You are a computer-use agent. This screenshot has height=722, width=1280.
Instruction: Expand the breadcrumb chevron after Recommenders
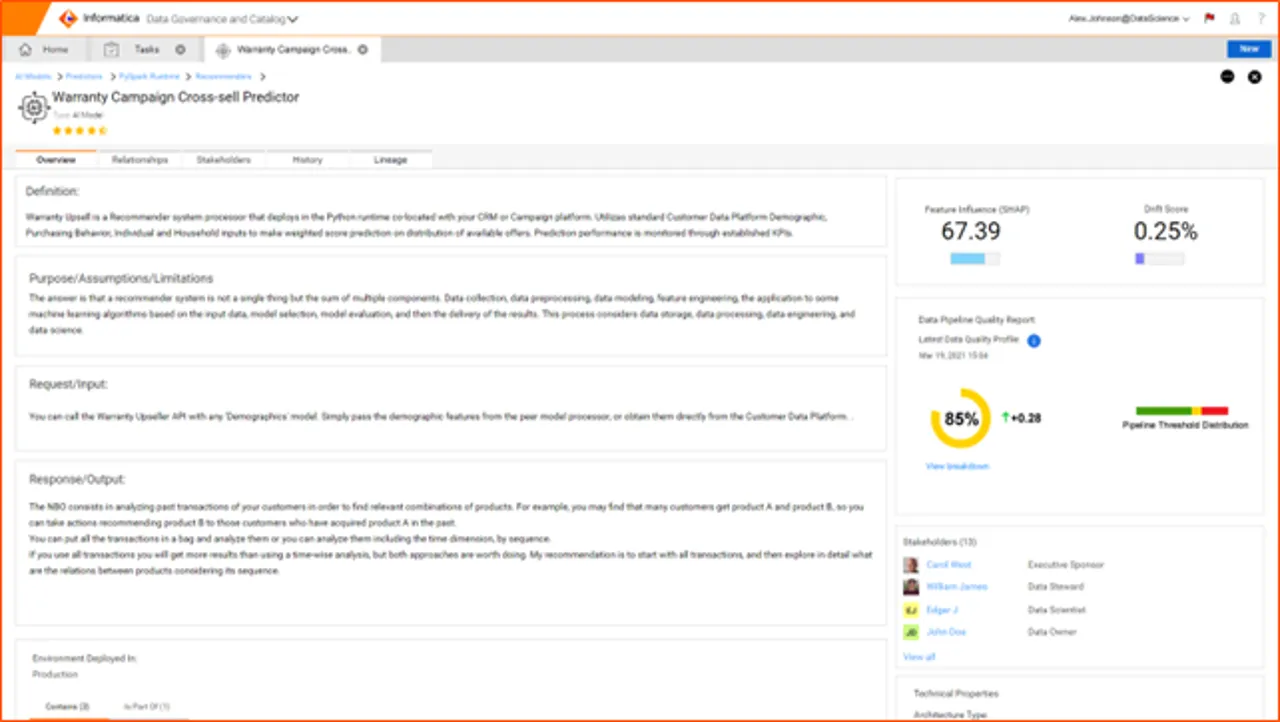pyautogui.click(x=263, y=77)
